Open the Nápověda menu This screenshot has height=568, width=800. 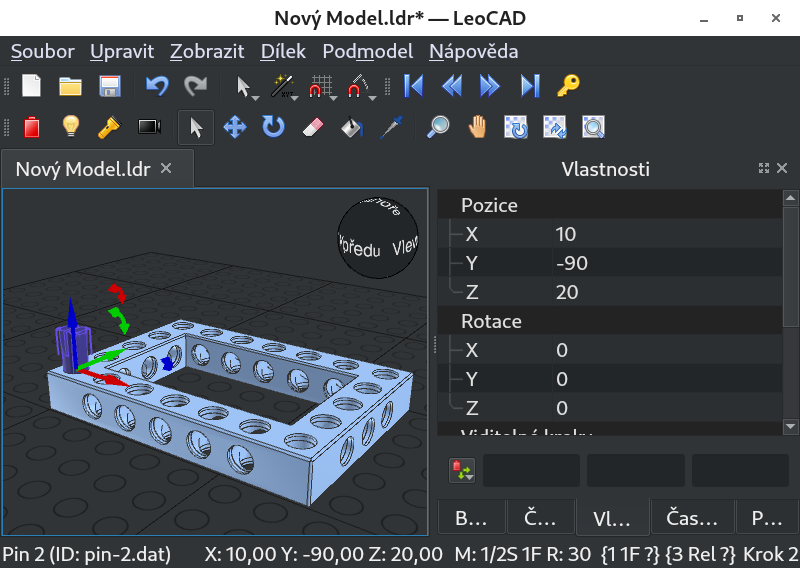(x=474, y=52)
